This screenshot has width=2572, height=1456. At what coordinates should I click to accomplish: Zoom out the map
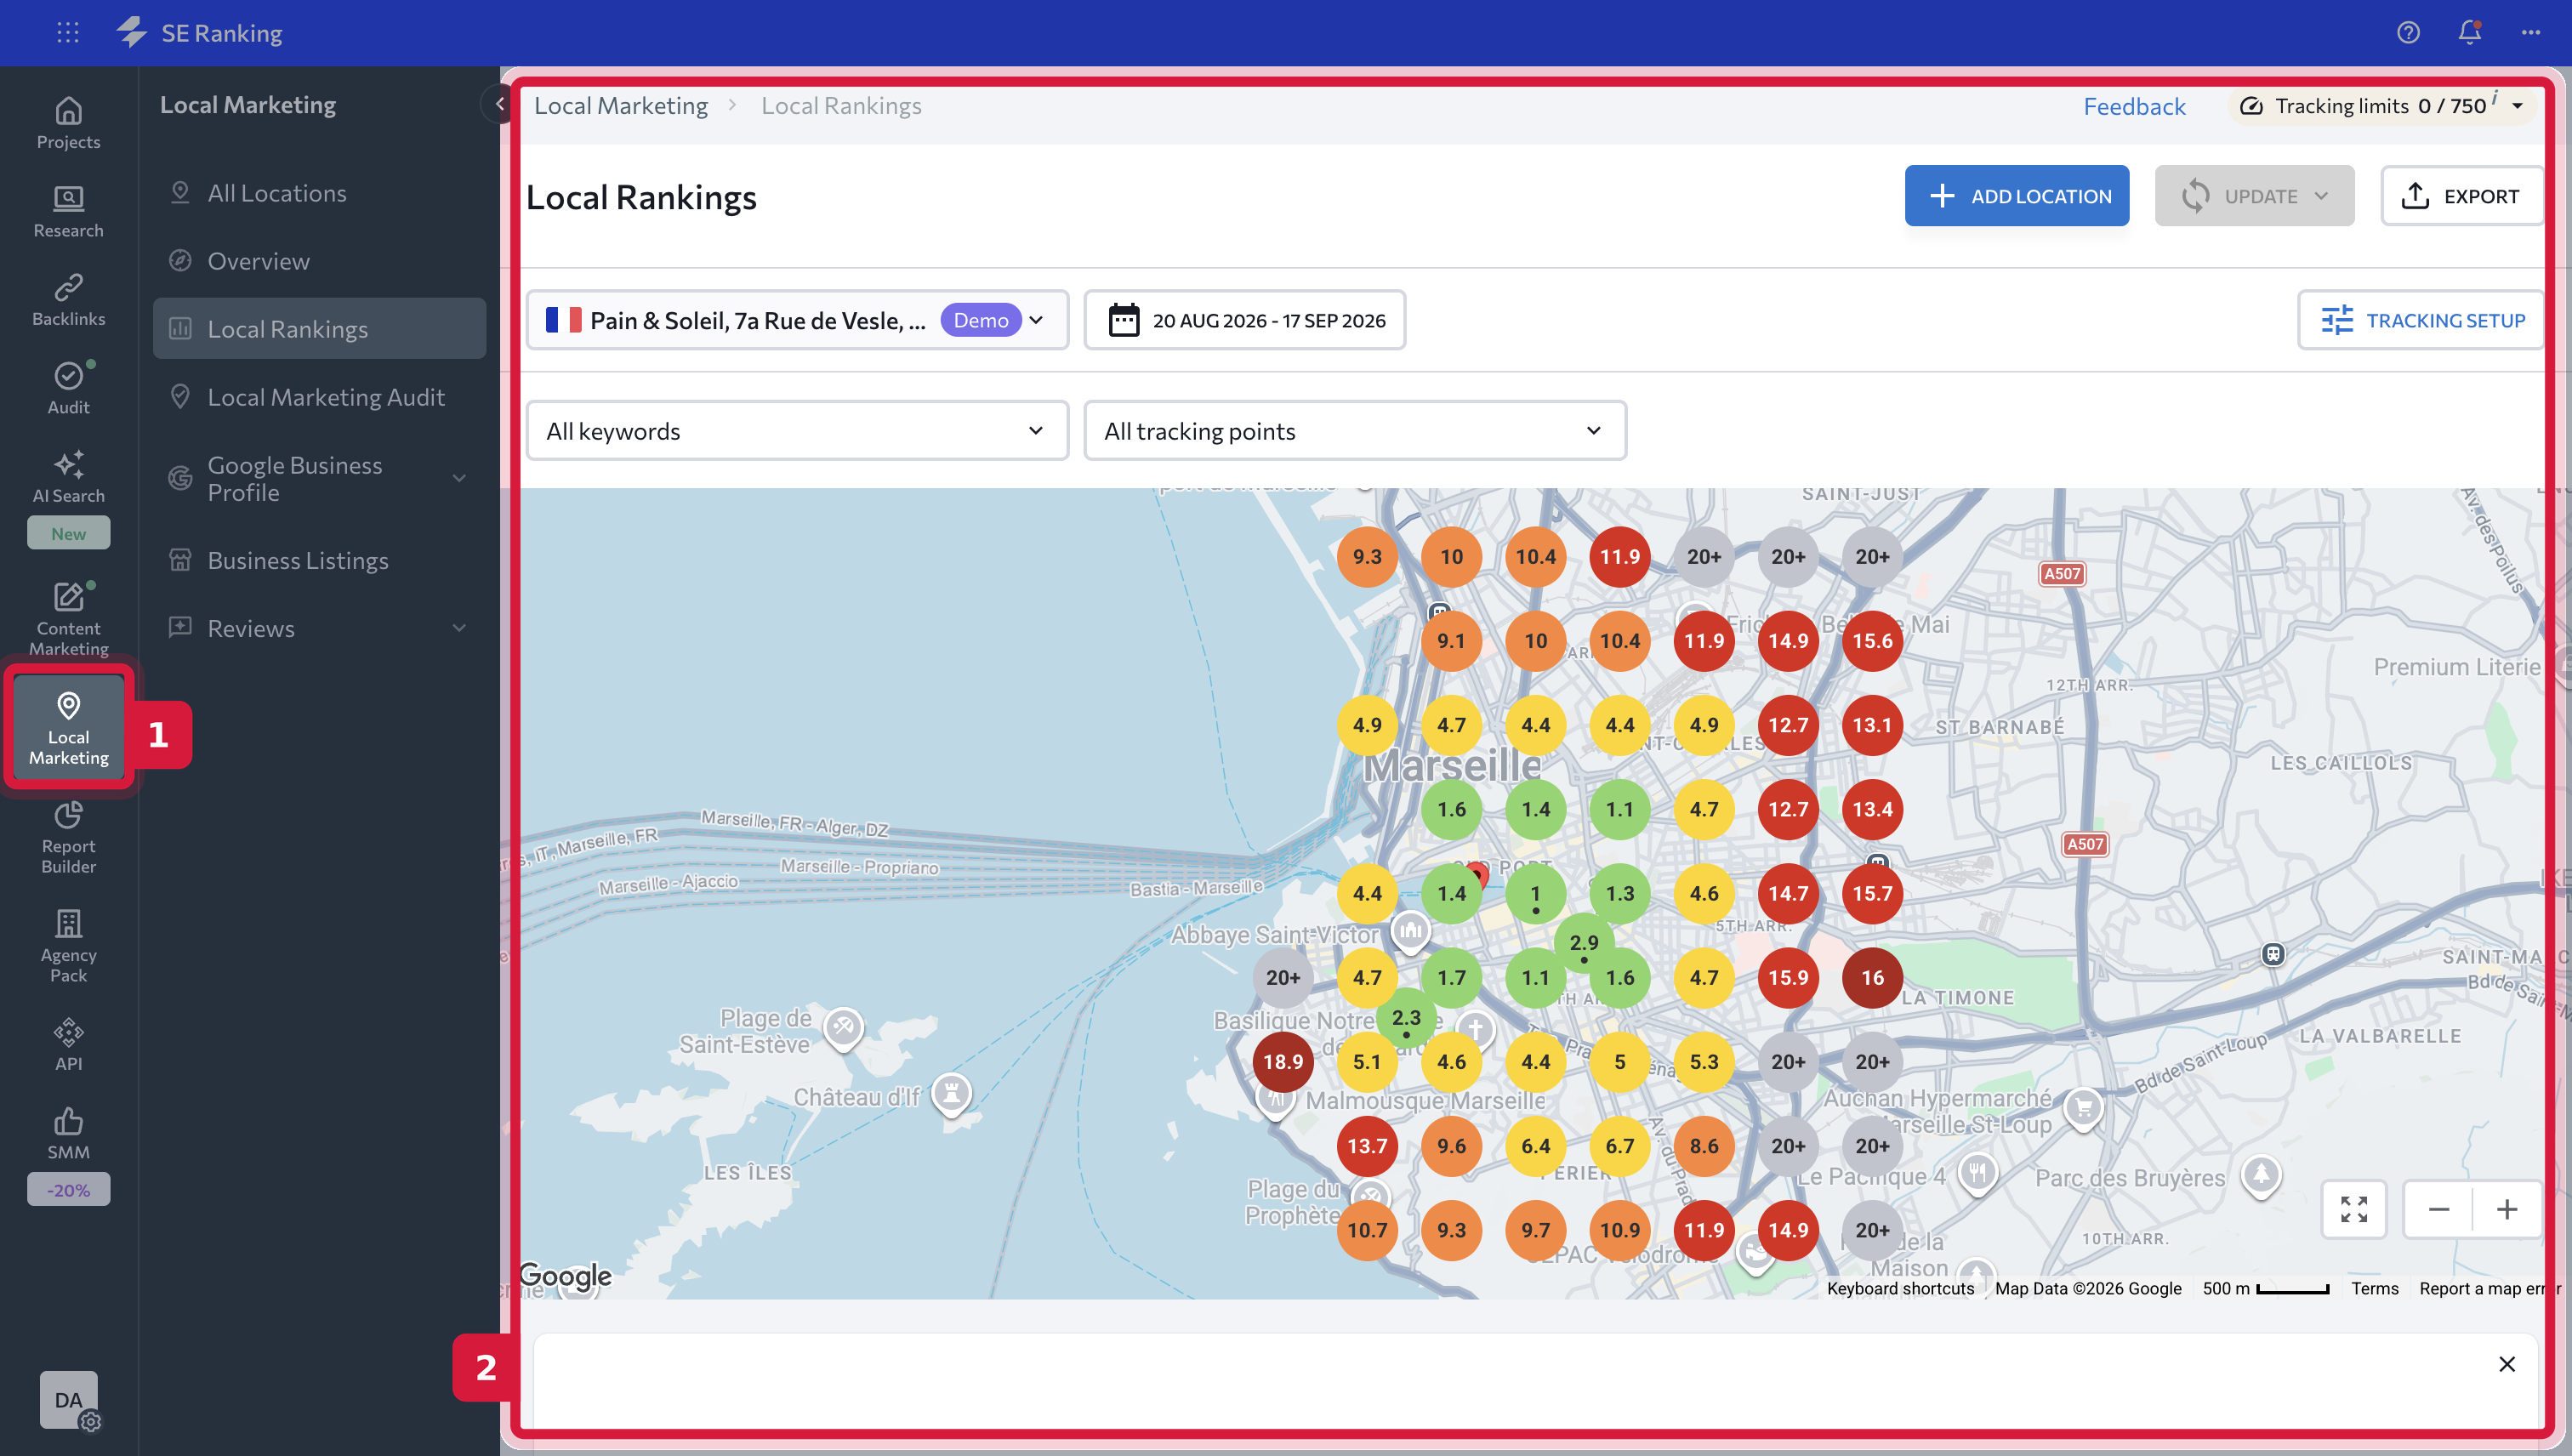[x=2438, y=1209]
